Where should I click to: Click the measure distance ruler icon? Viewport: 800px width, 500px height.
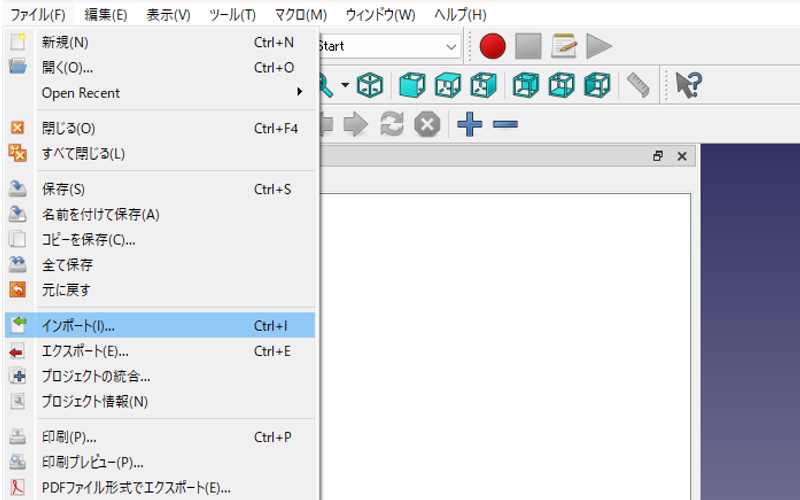[636, 85]
